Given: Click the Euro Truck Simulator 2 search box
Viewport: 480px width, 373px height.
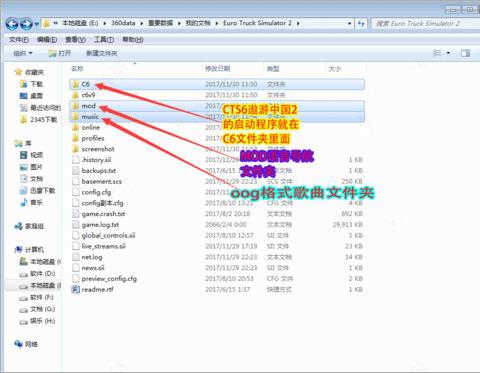Looking at the screenshot, I should click(425, 23).
